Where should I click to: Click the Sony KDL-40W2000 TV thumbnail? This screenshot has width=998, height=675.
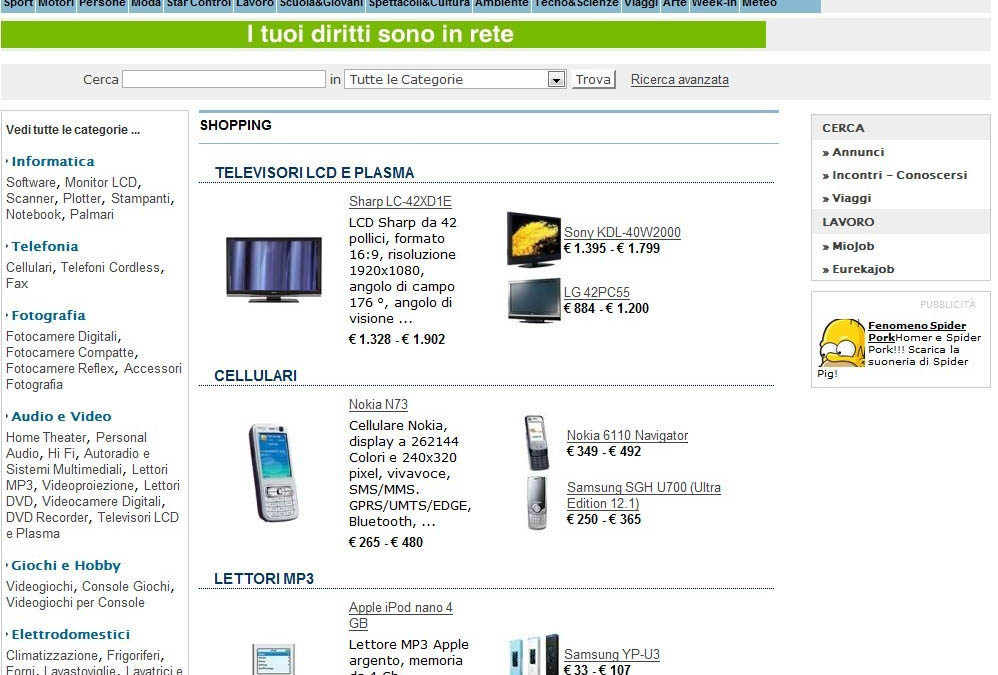coord(533,239)
